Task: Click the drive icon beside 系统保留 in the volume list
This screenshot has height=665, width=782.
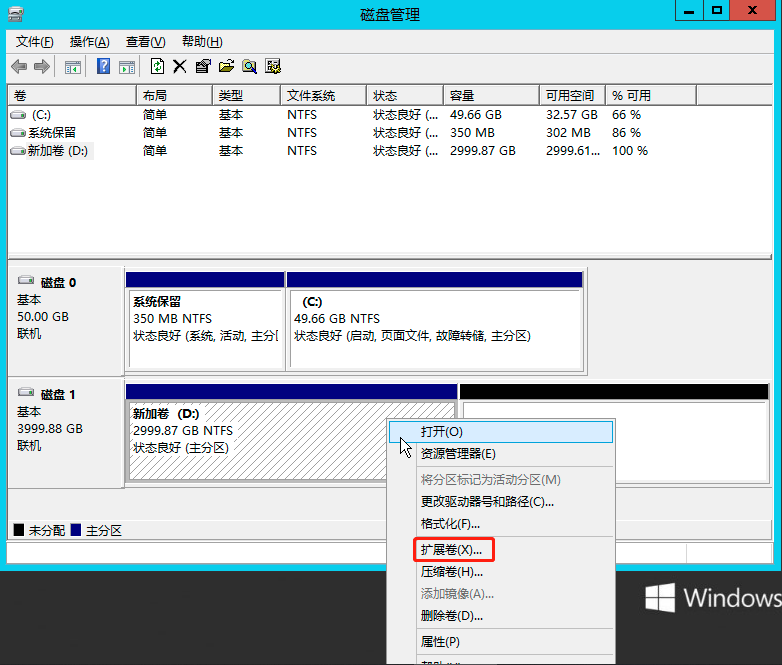Action: (x=18, y=133)
